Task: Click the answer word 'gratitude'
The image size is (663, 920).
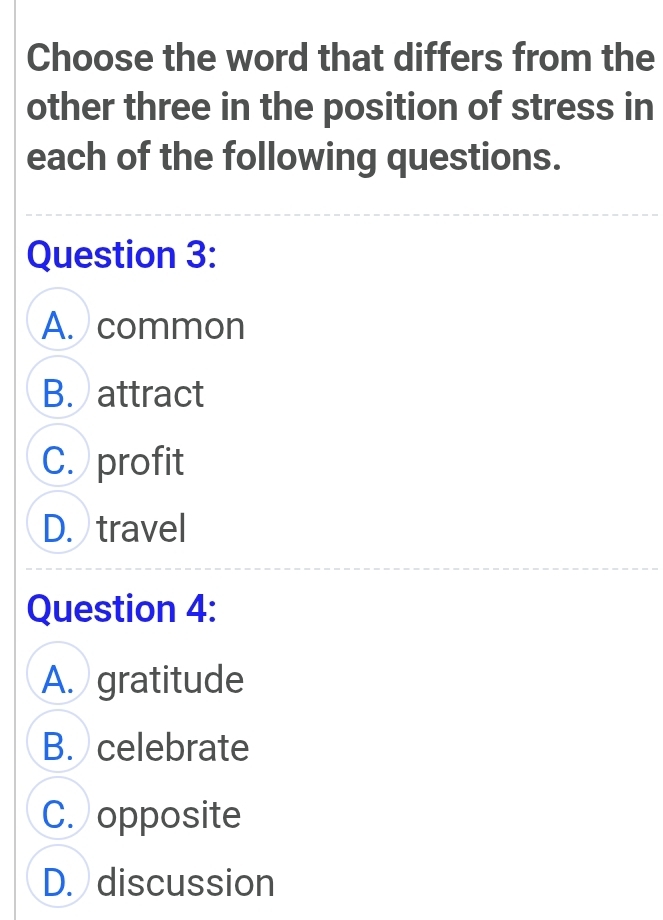Action: [x=173, y=681]
